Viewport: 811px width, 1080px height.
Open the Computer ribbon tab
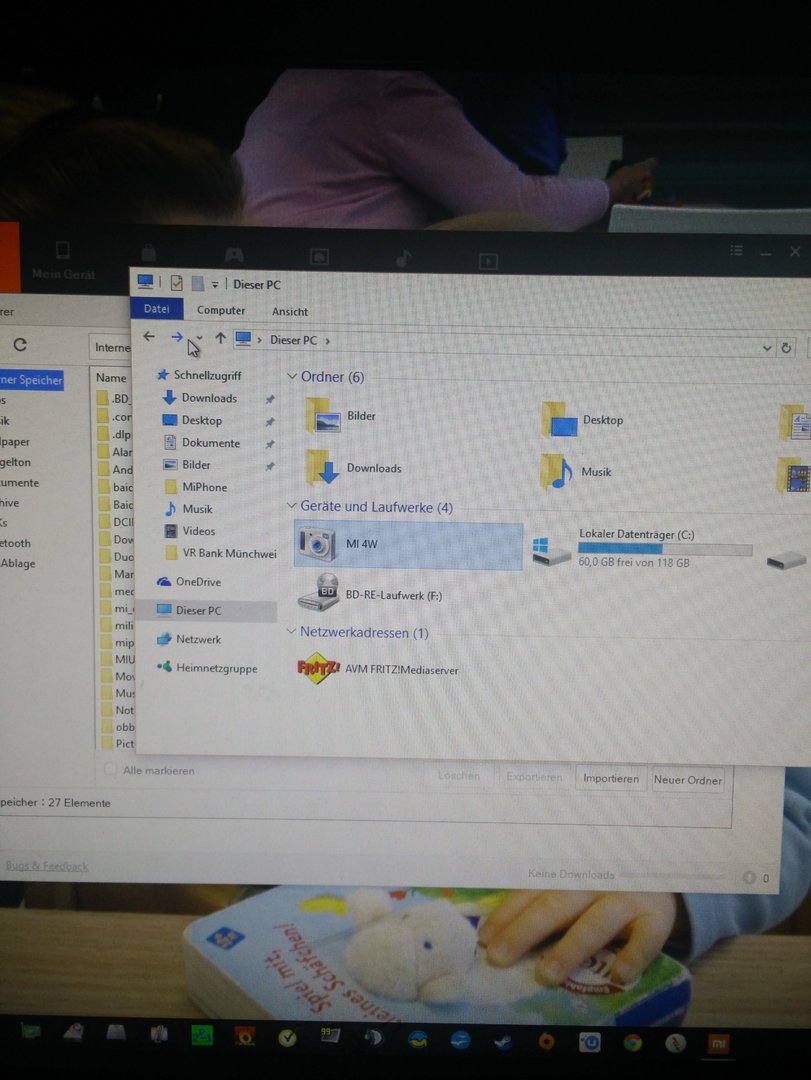[x=220, y=310]
